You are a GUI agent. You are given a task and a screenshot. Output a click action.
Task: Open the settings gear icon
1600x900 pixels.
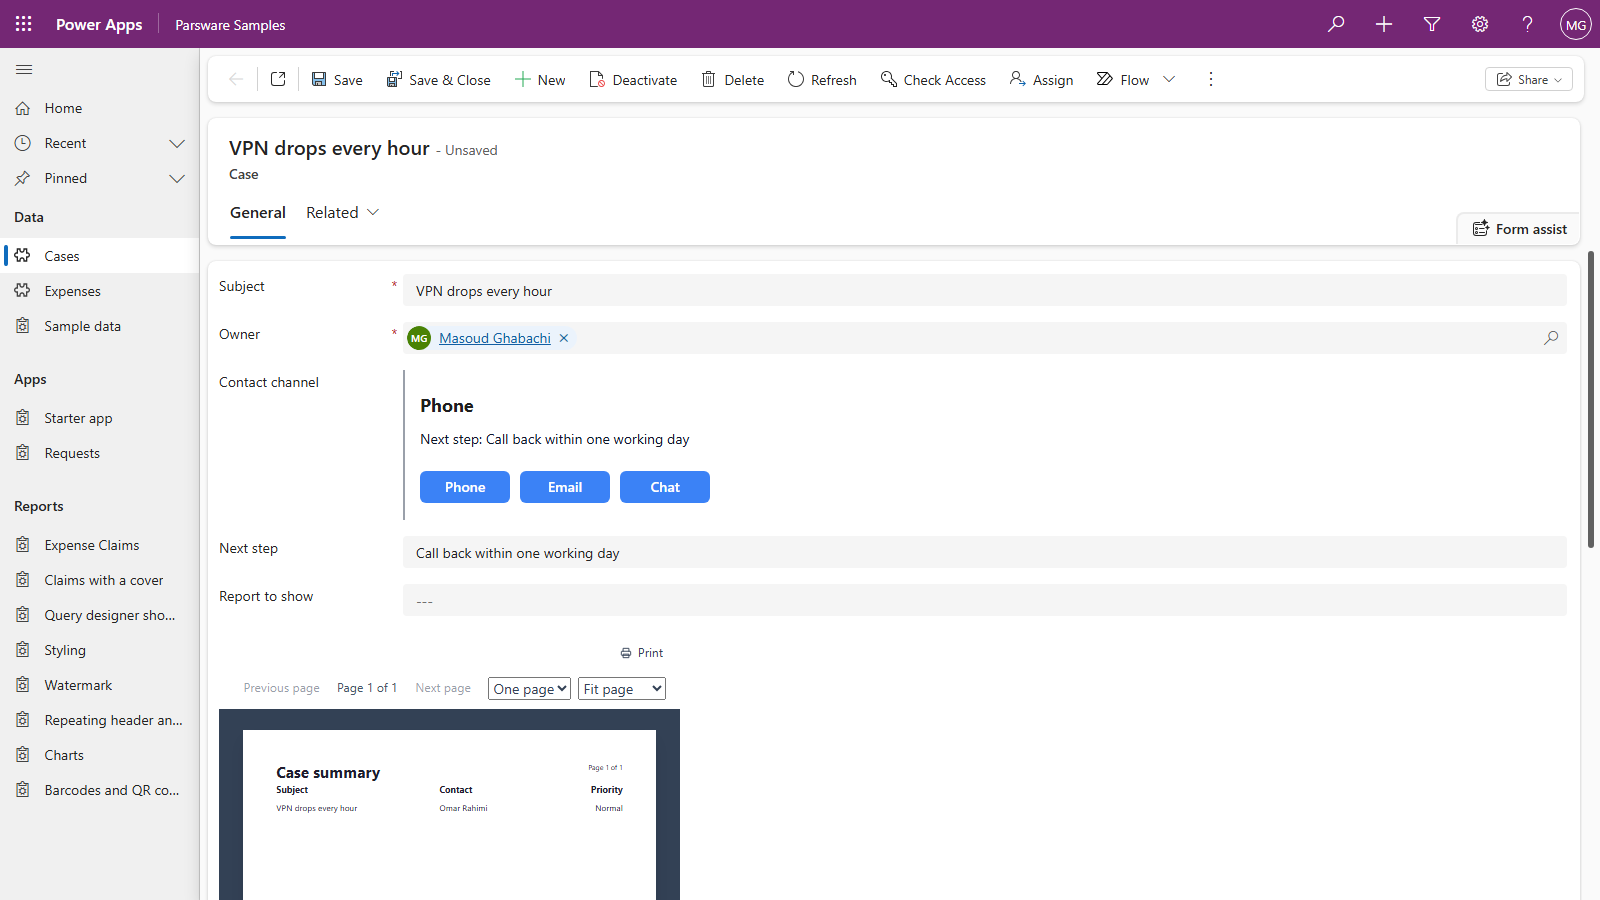tap(1480, 24)
